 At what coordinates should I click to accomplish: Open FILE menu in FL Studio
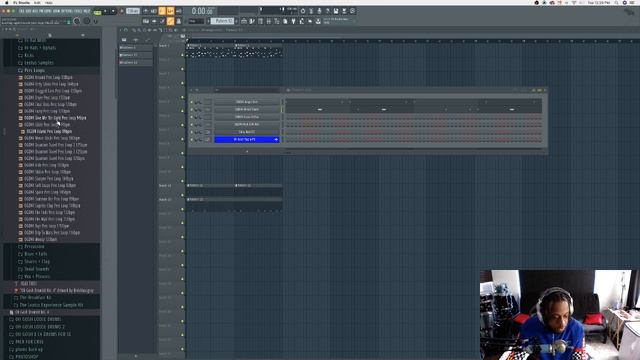(22, 11)
